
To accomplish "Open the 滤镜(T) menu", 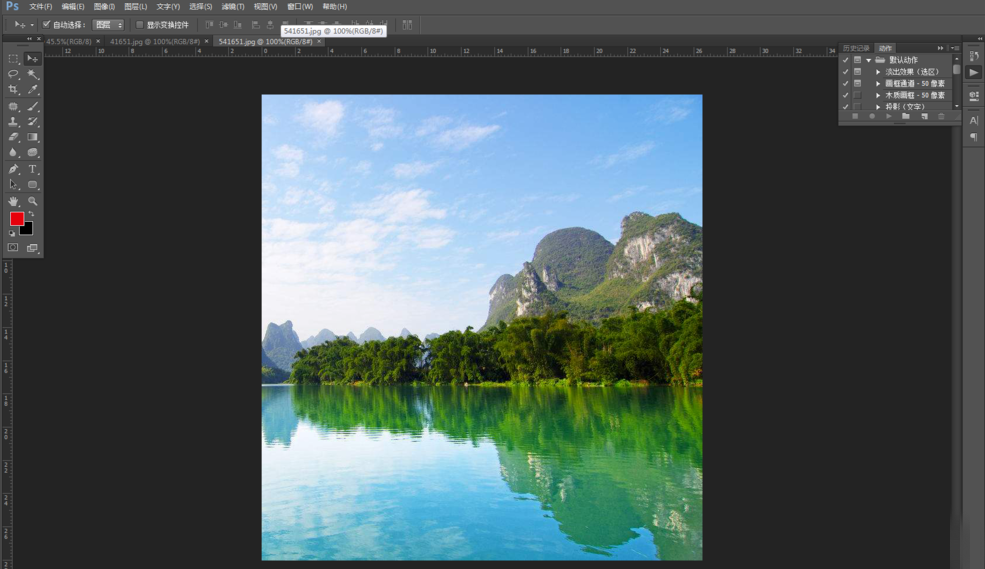I will (233, 7).
